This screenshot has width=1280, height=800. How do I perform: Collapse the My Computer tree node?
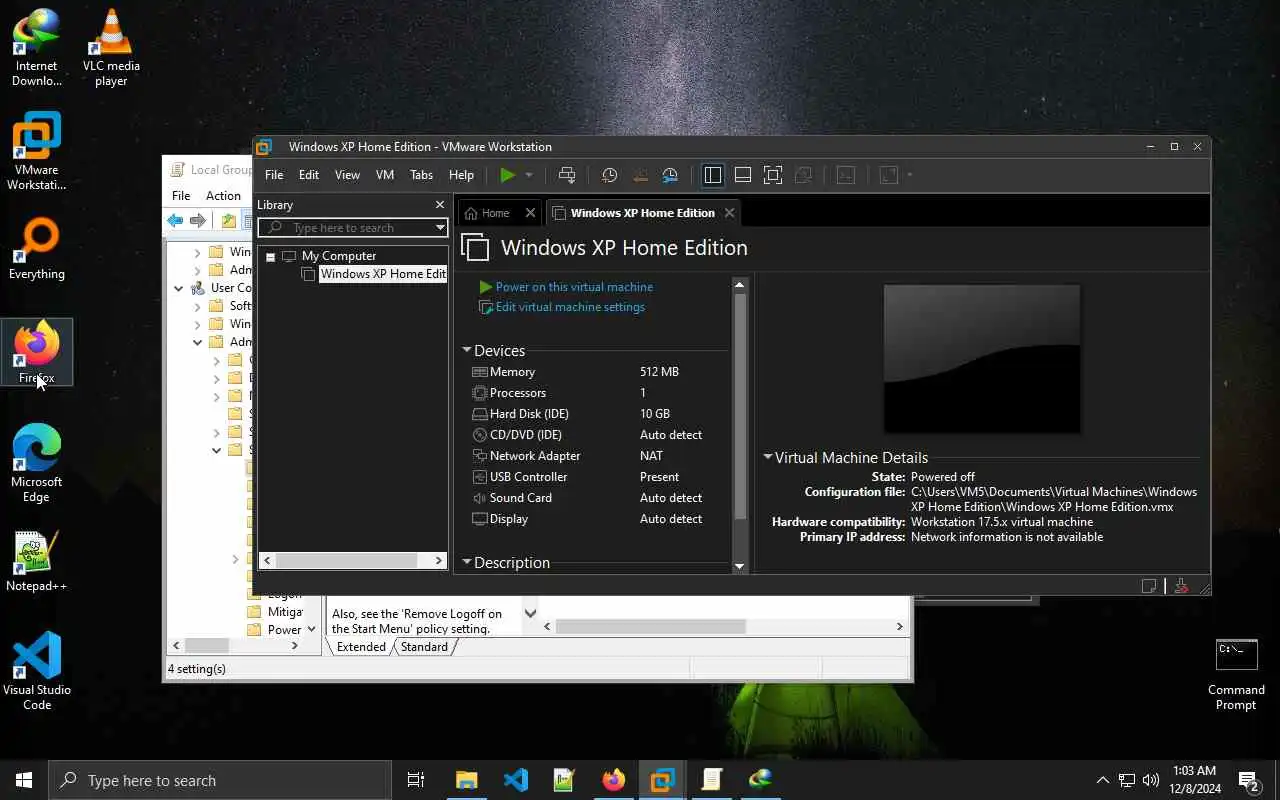270,256
